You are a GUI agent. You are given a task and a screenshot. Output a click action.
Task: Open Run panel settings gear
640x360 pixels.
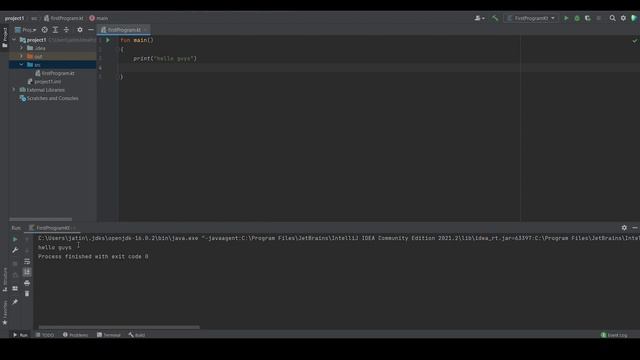coord(624,228)
